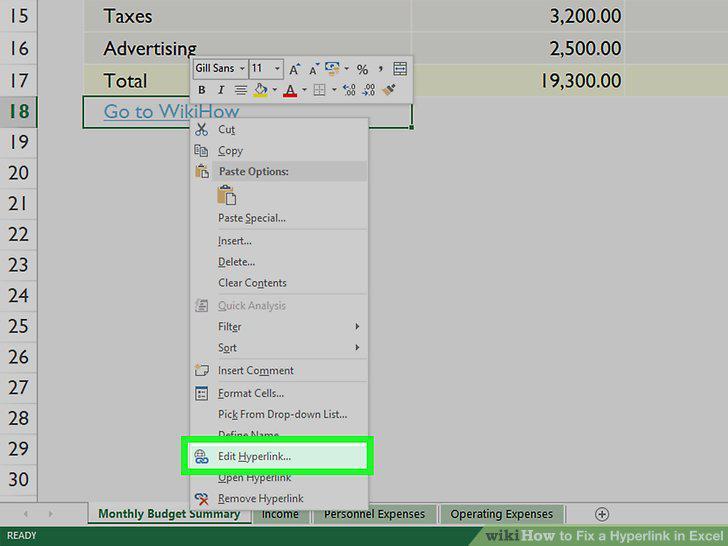The width and height of the screenshot is (728, 546).
Task: Click the Copy pages icon
Action: [201, 150]
